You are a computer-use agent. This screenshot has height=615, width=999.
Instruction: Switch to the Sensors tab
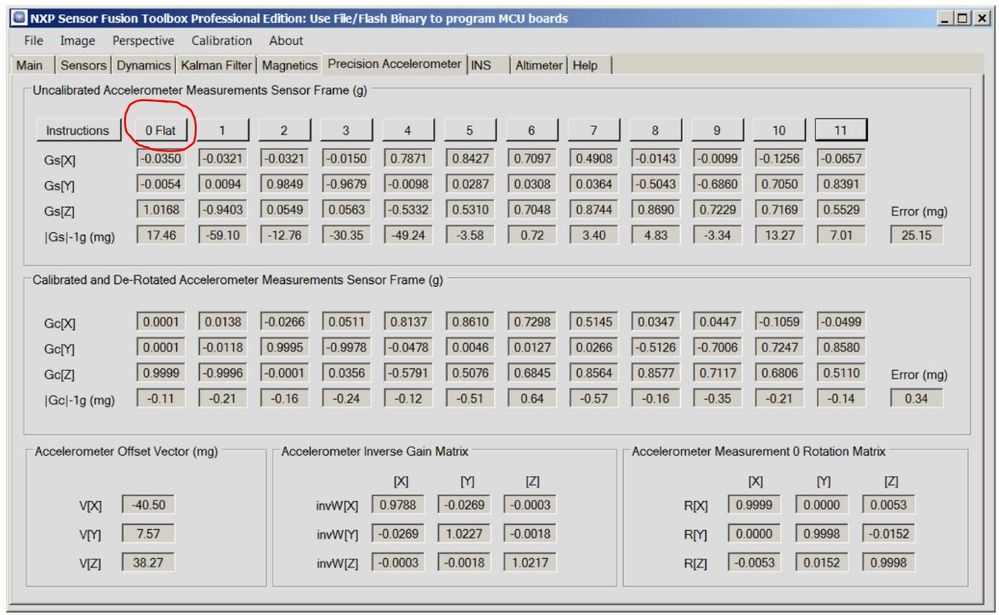(x=83, y=65)
